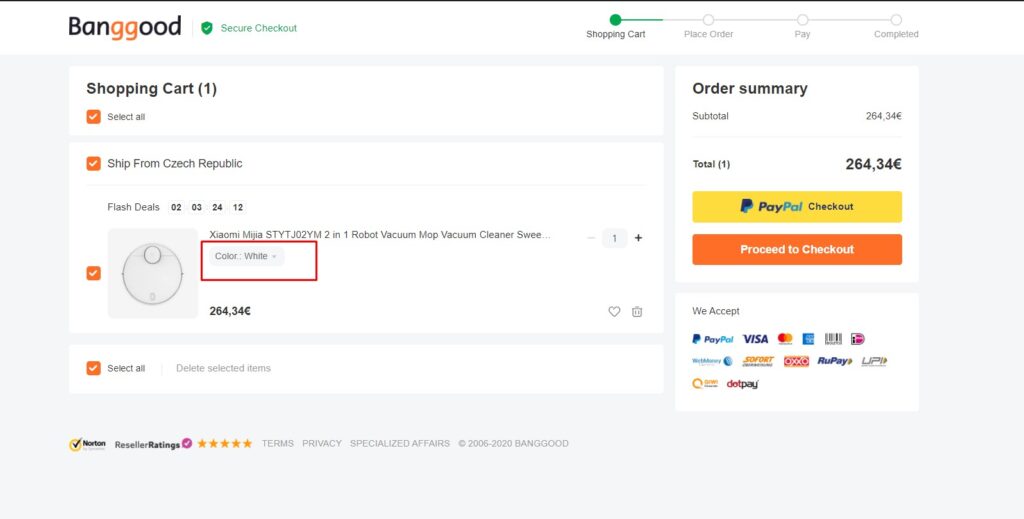Click the Secure Checkout text
The height and width of the screenshot is (519, 1024).
tap(259, 28)
